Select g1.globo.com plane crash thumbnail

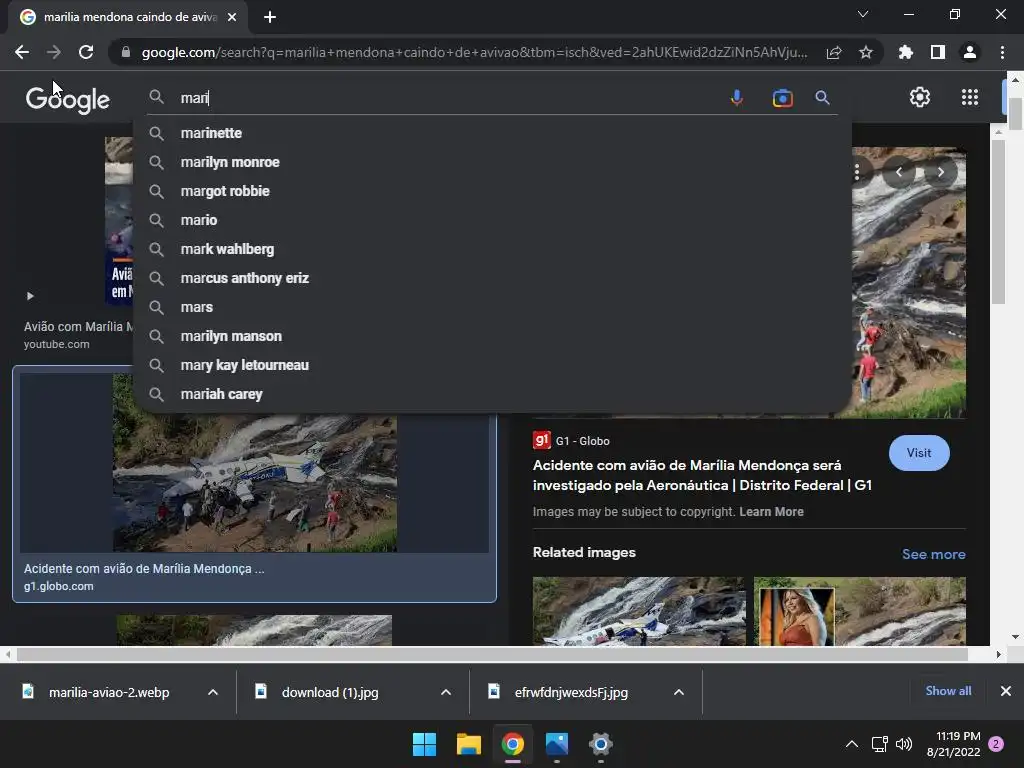pos(255,463)
